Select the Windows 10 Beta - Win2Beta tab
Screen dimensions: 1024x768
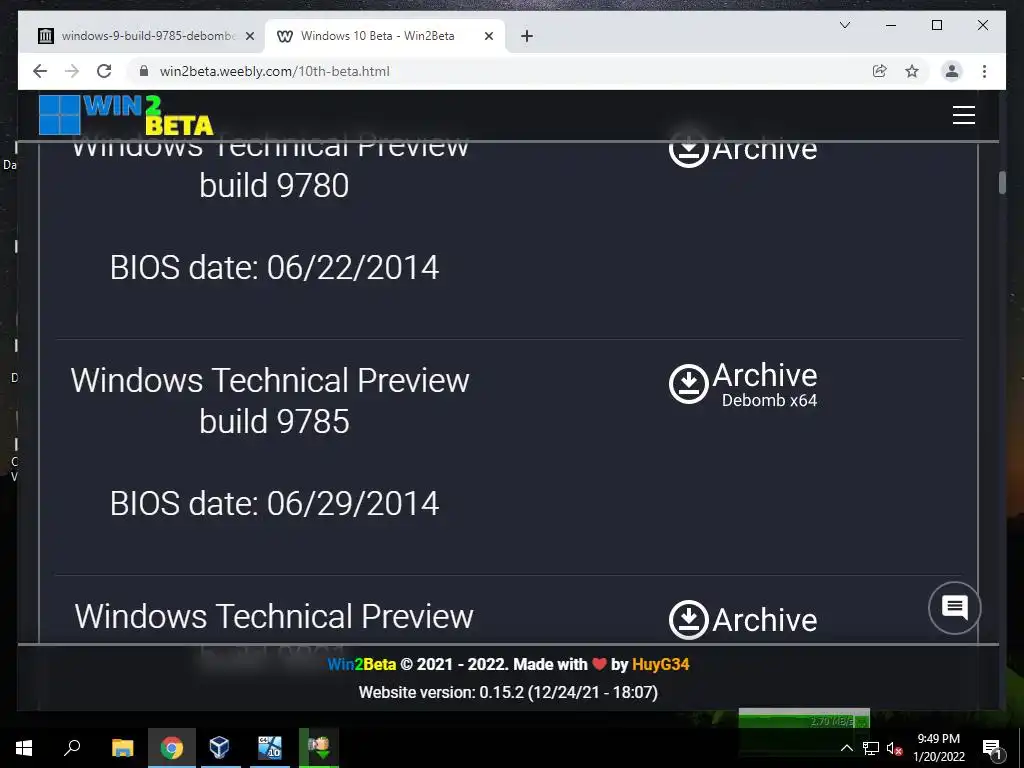384,36
